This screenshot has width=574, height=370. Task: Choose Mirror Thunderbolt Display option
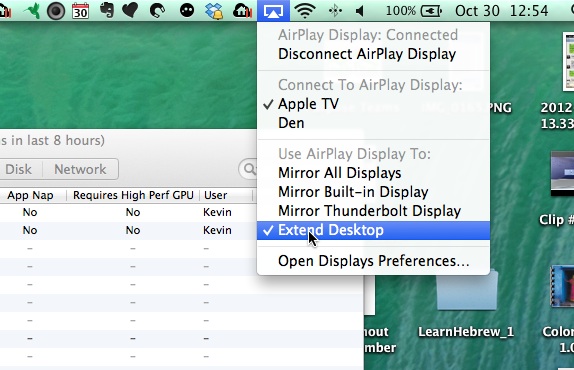click(x=373, y=211)
